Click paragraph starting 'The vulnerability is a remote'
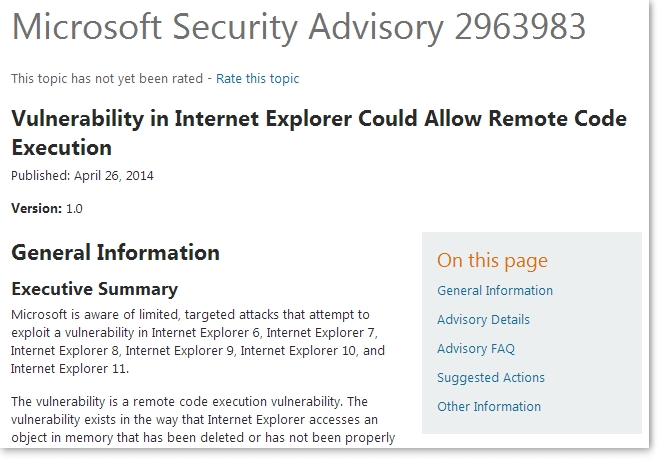 click(x=203, y=420)
